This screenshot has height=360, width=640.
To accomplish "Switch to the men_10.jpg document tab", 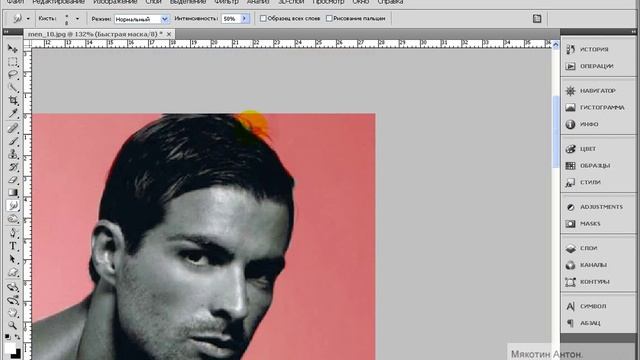I will point(95,34).
